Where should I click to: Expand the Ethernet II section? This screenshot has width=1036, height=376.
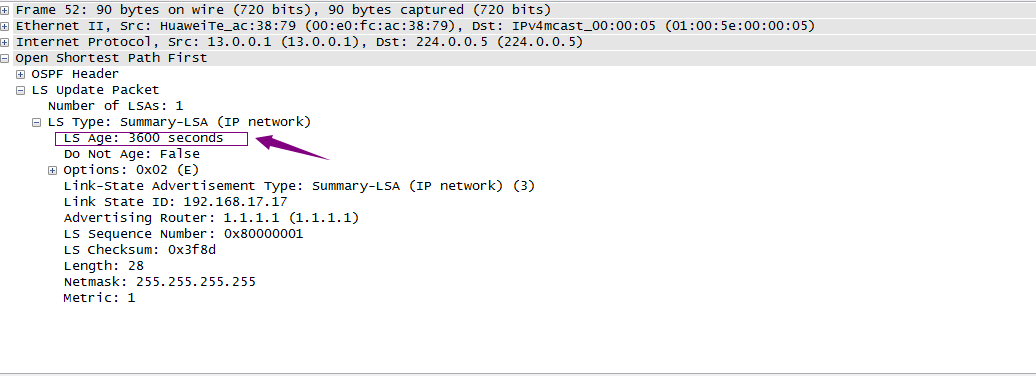pyautogui.click(x=5, y=26)
